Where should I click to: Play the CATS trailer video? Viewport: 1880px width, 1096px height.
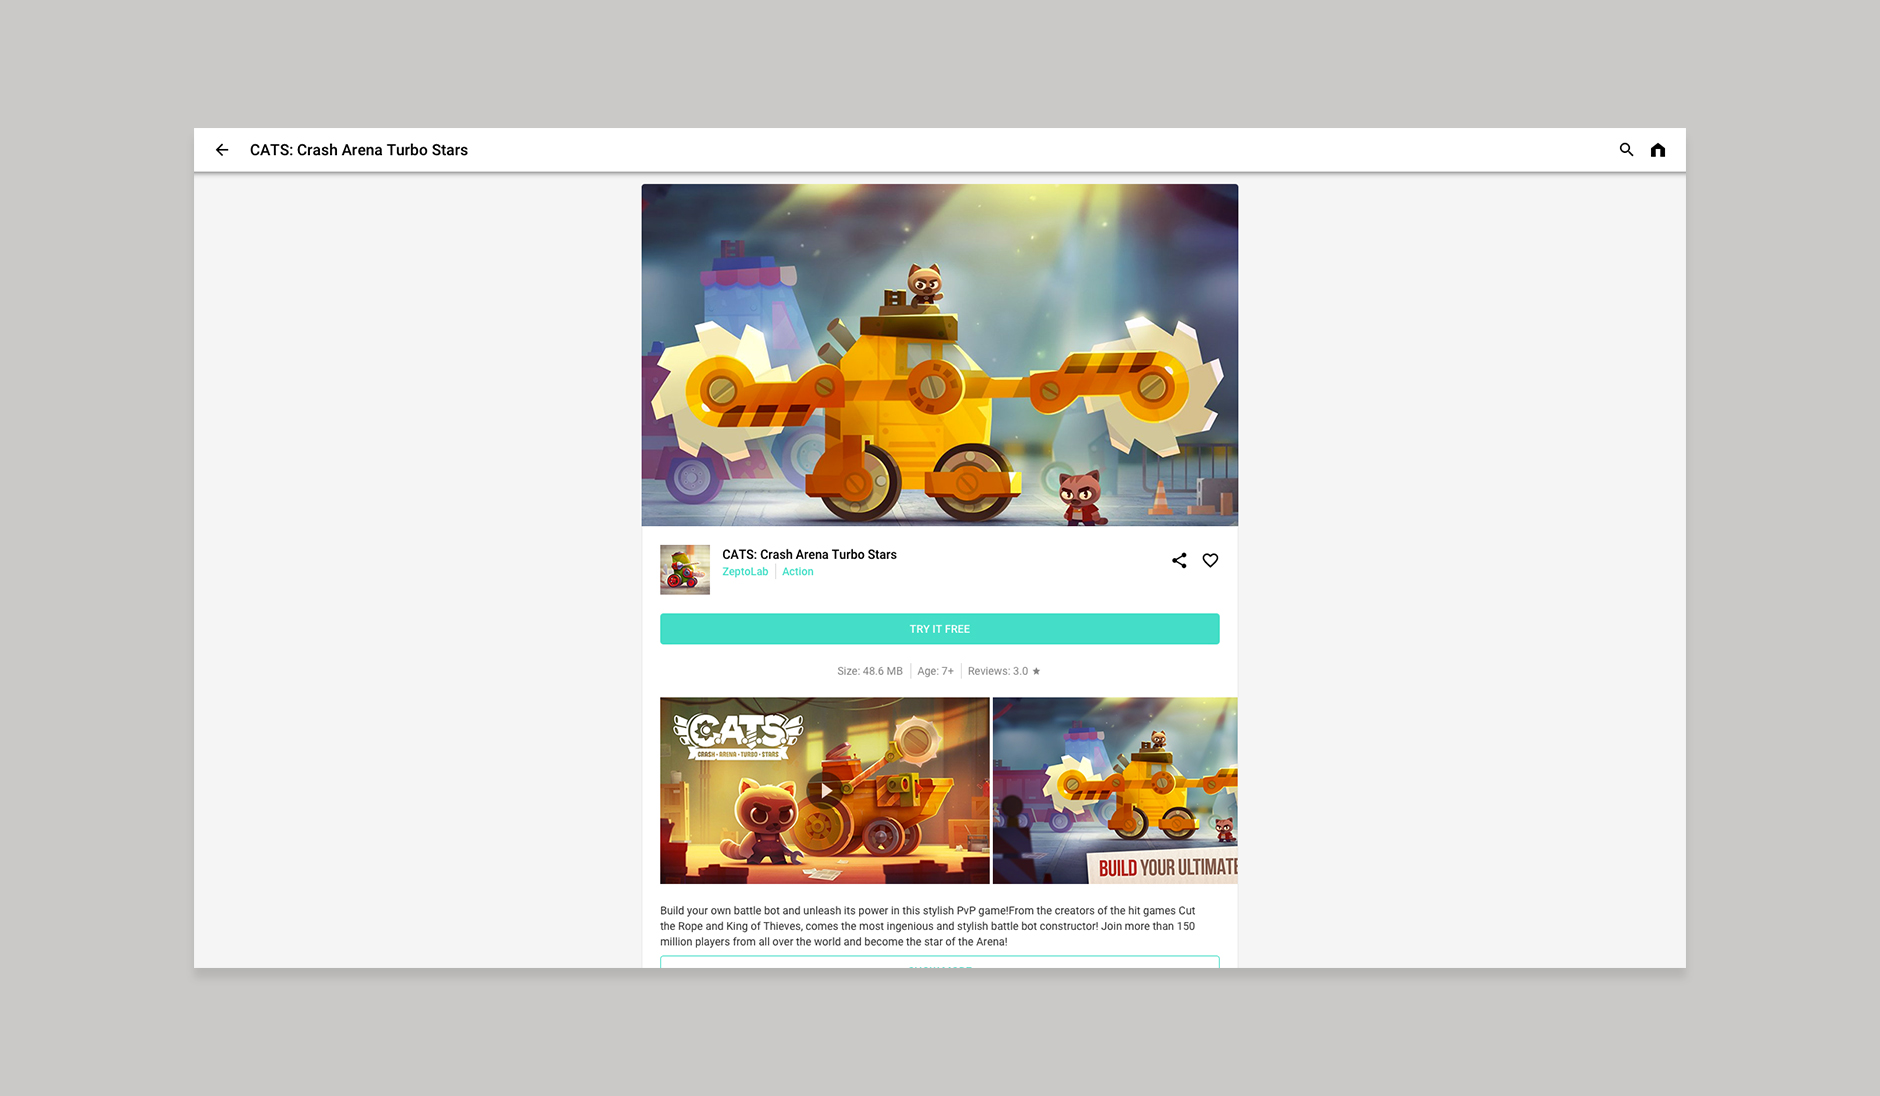click(x=825, y=791)
